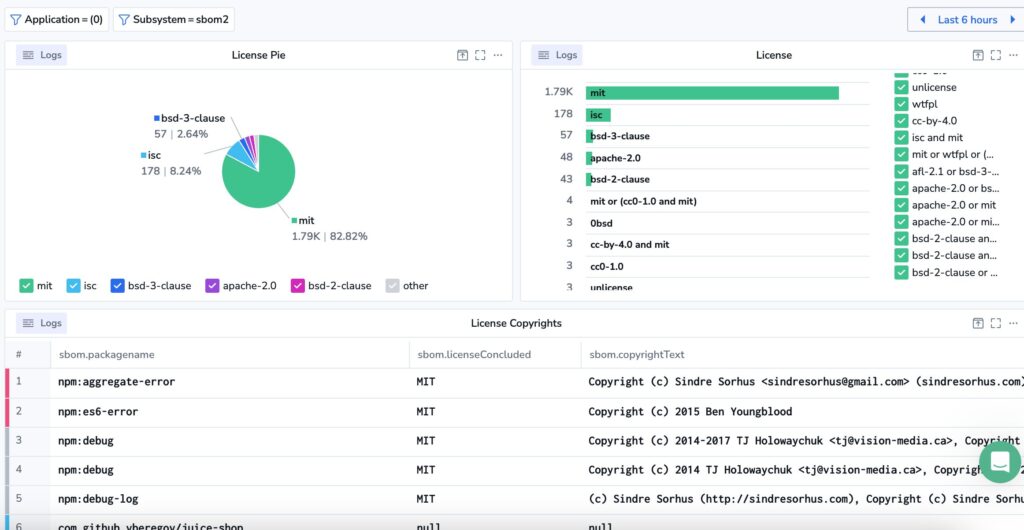1024x530 pixels.
Task: Open the Application filter dropdown
Action: point(56,20)
